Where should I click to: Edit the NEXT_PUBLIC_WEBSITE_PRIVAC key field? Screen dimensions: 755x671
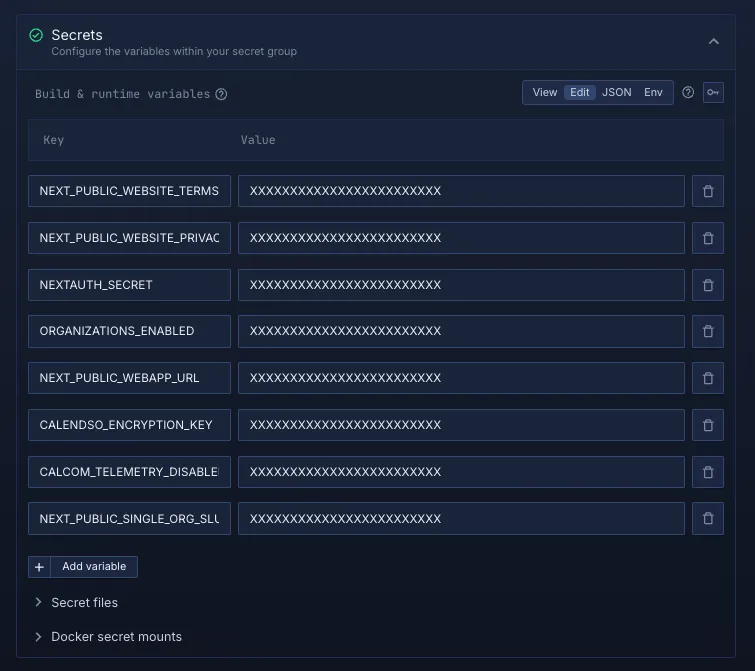point(130,238)
